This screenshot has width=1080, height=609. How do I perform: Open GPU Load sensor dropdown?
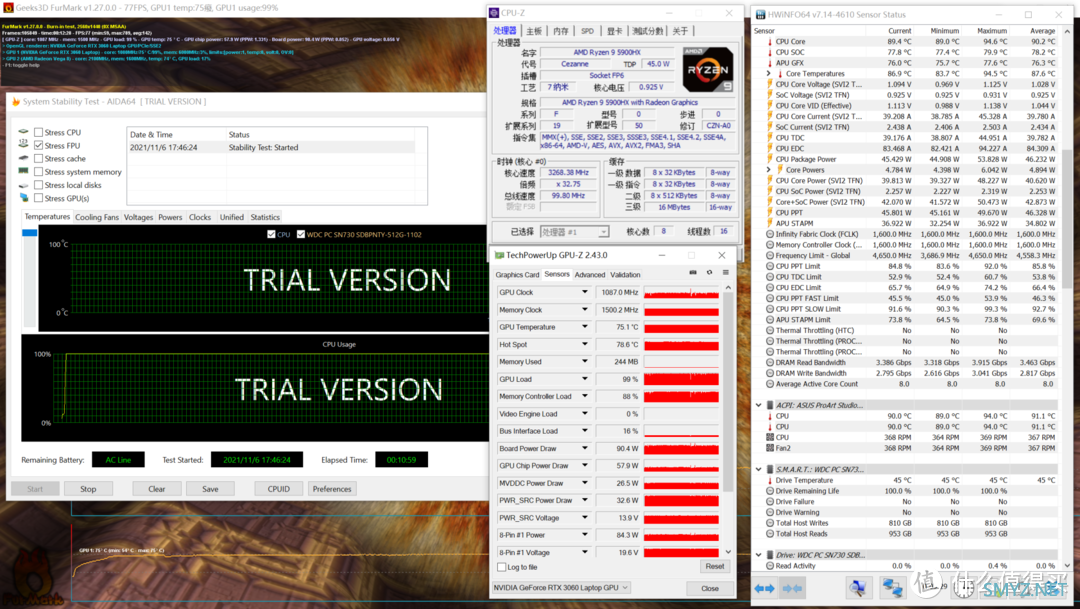585,379
